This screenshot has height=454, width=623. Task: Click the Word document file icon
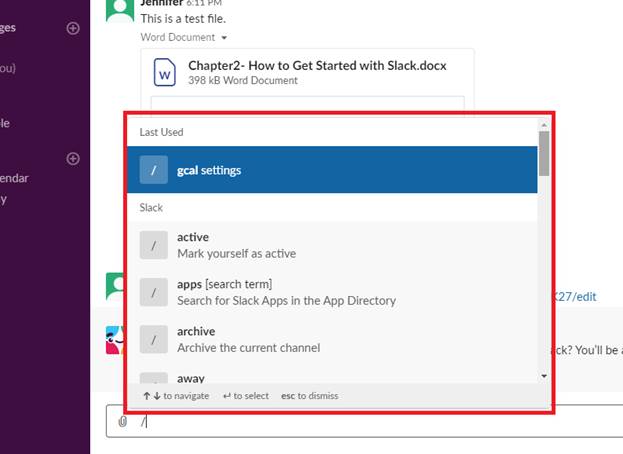(164, 72)
